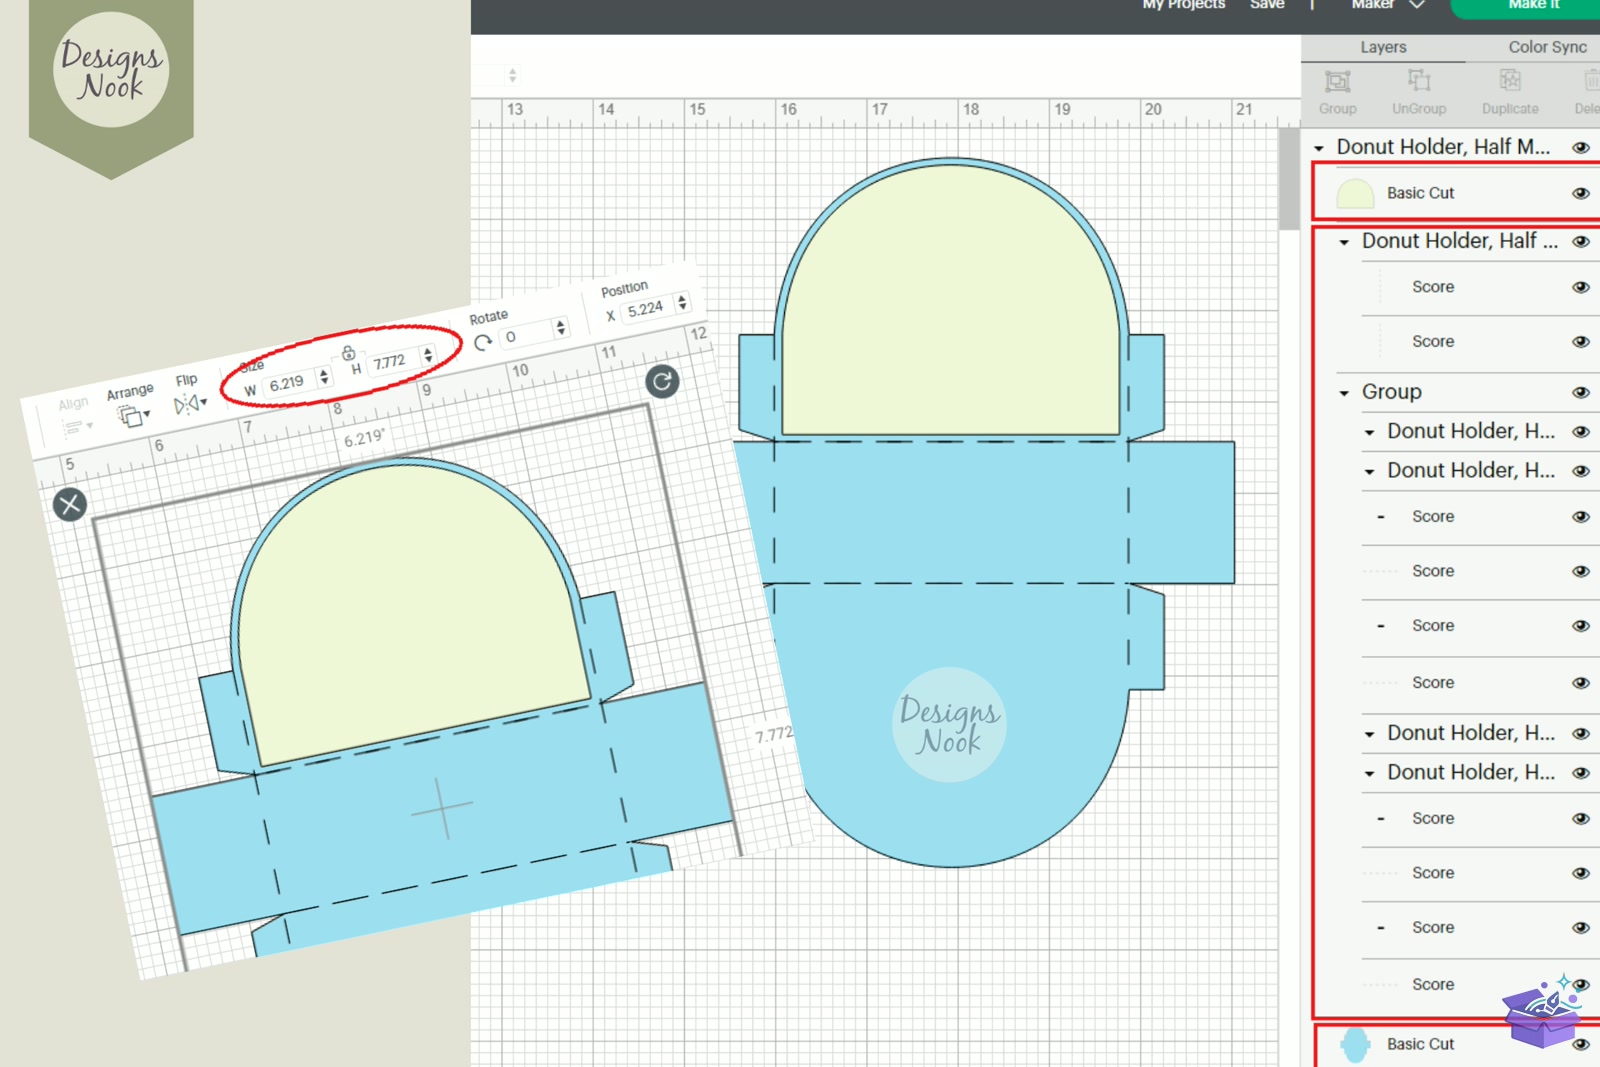Collapse the 'Donut Holder, Half ...' subgroup arrow
Screen dimensions: 1600x1067
pos(1344,242)
